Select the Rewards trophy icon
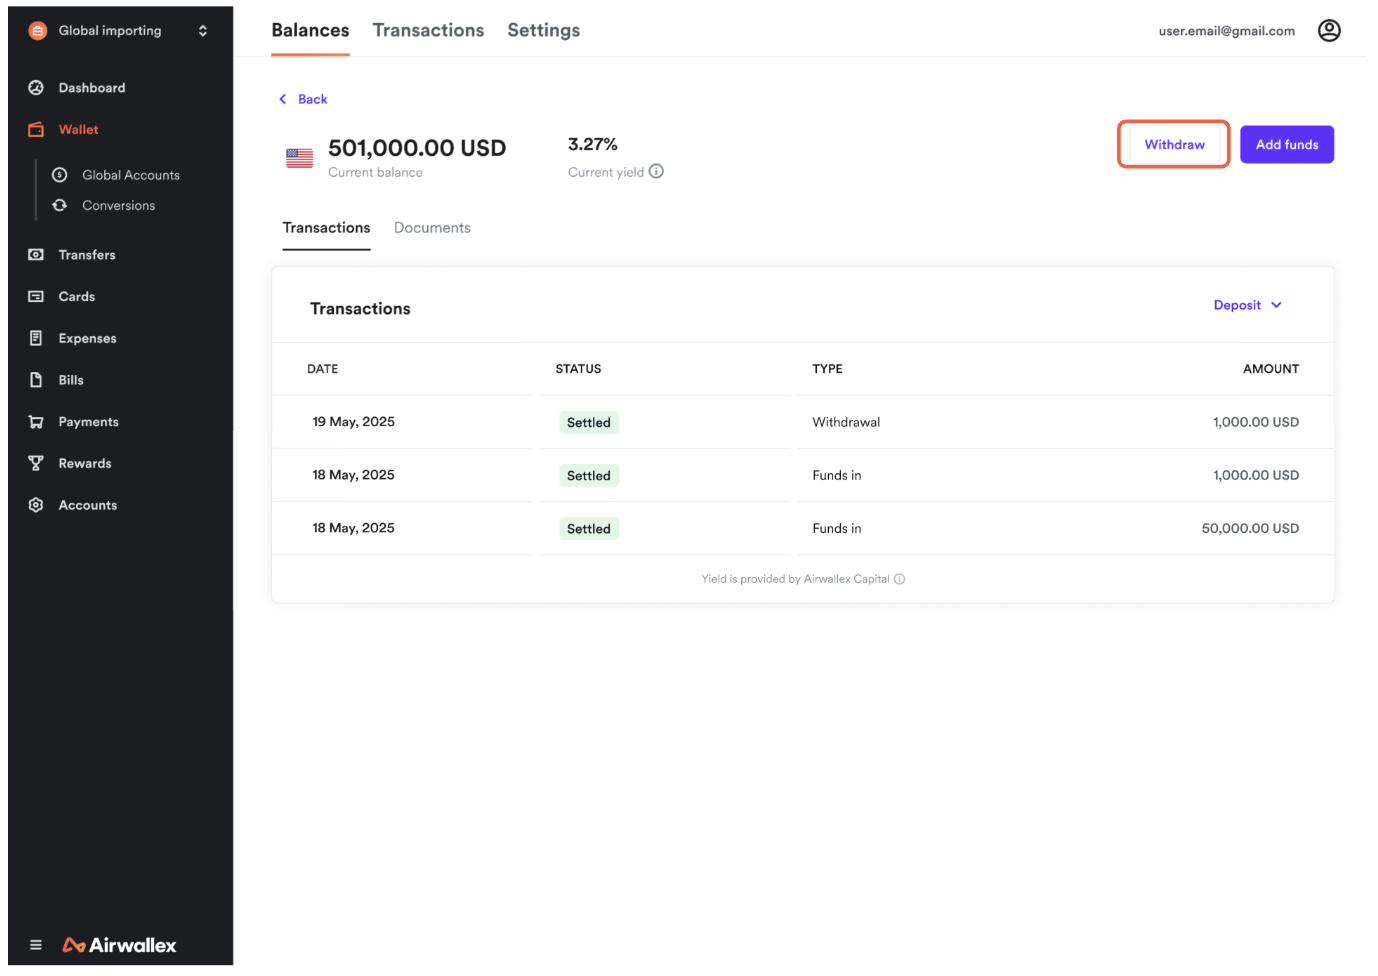1378x976 pixels. click(x=36, y=463)
